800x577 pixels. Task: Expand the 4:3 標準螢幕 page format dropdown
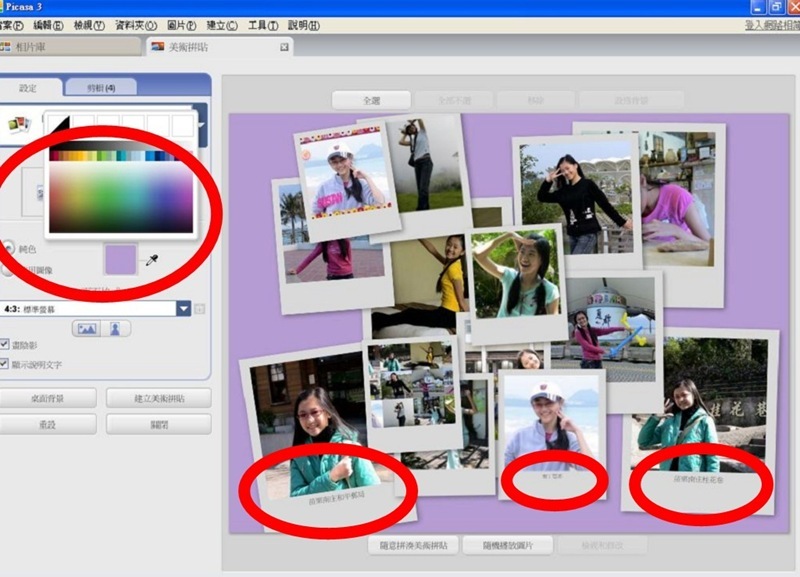coord(184,309)
